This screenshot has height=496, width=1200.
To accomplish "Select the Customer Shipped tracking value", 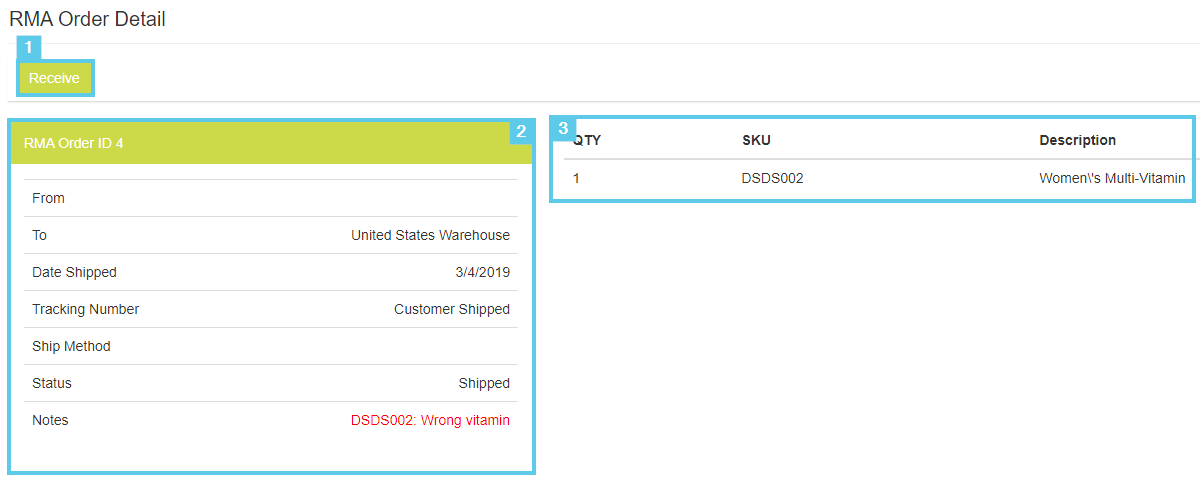I will (451, 309).
